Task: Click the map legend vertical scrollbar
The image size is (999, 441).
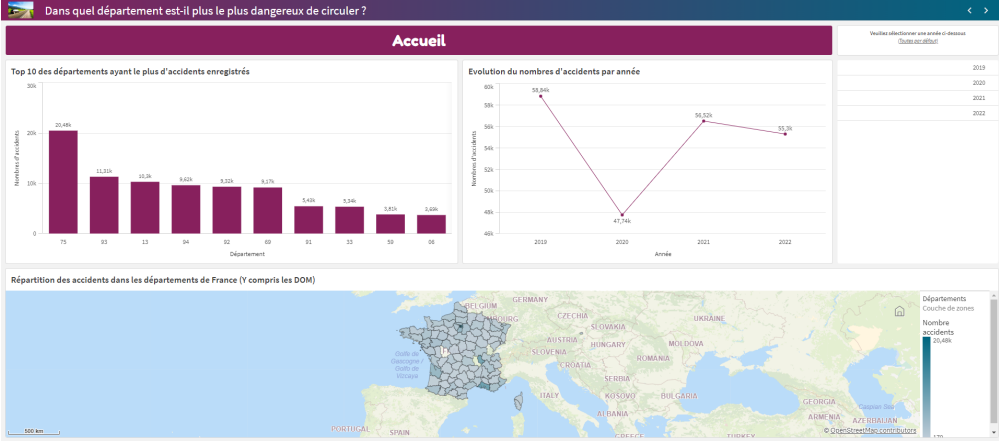Action: pos(992,360)
